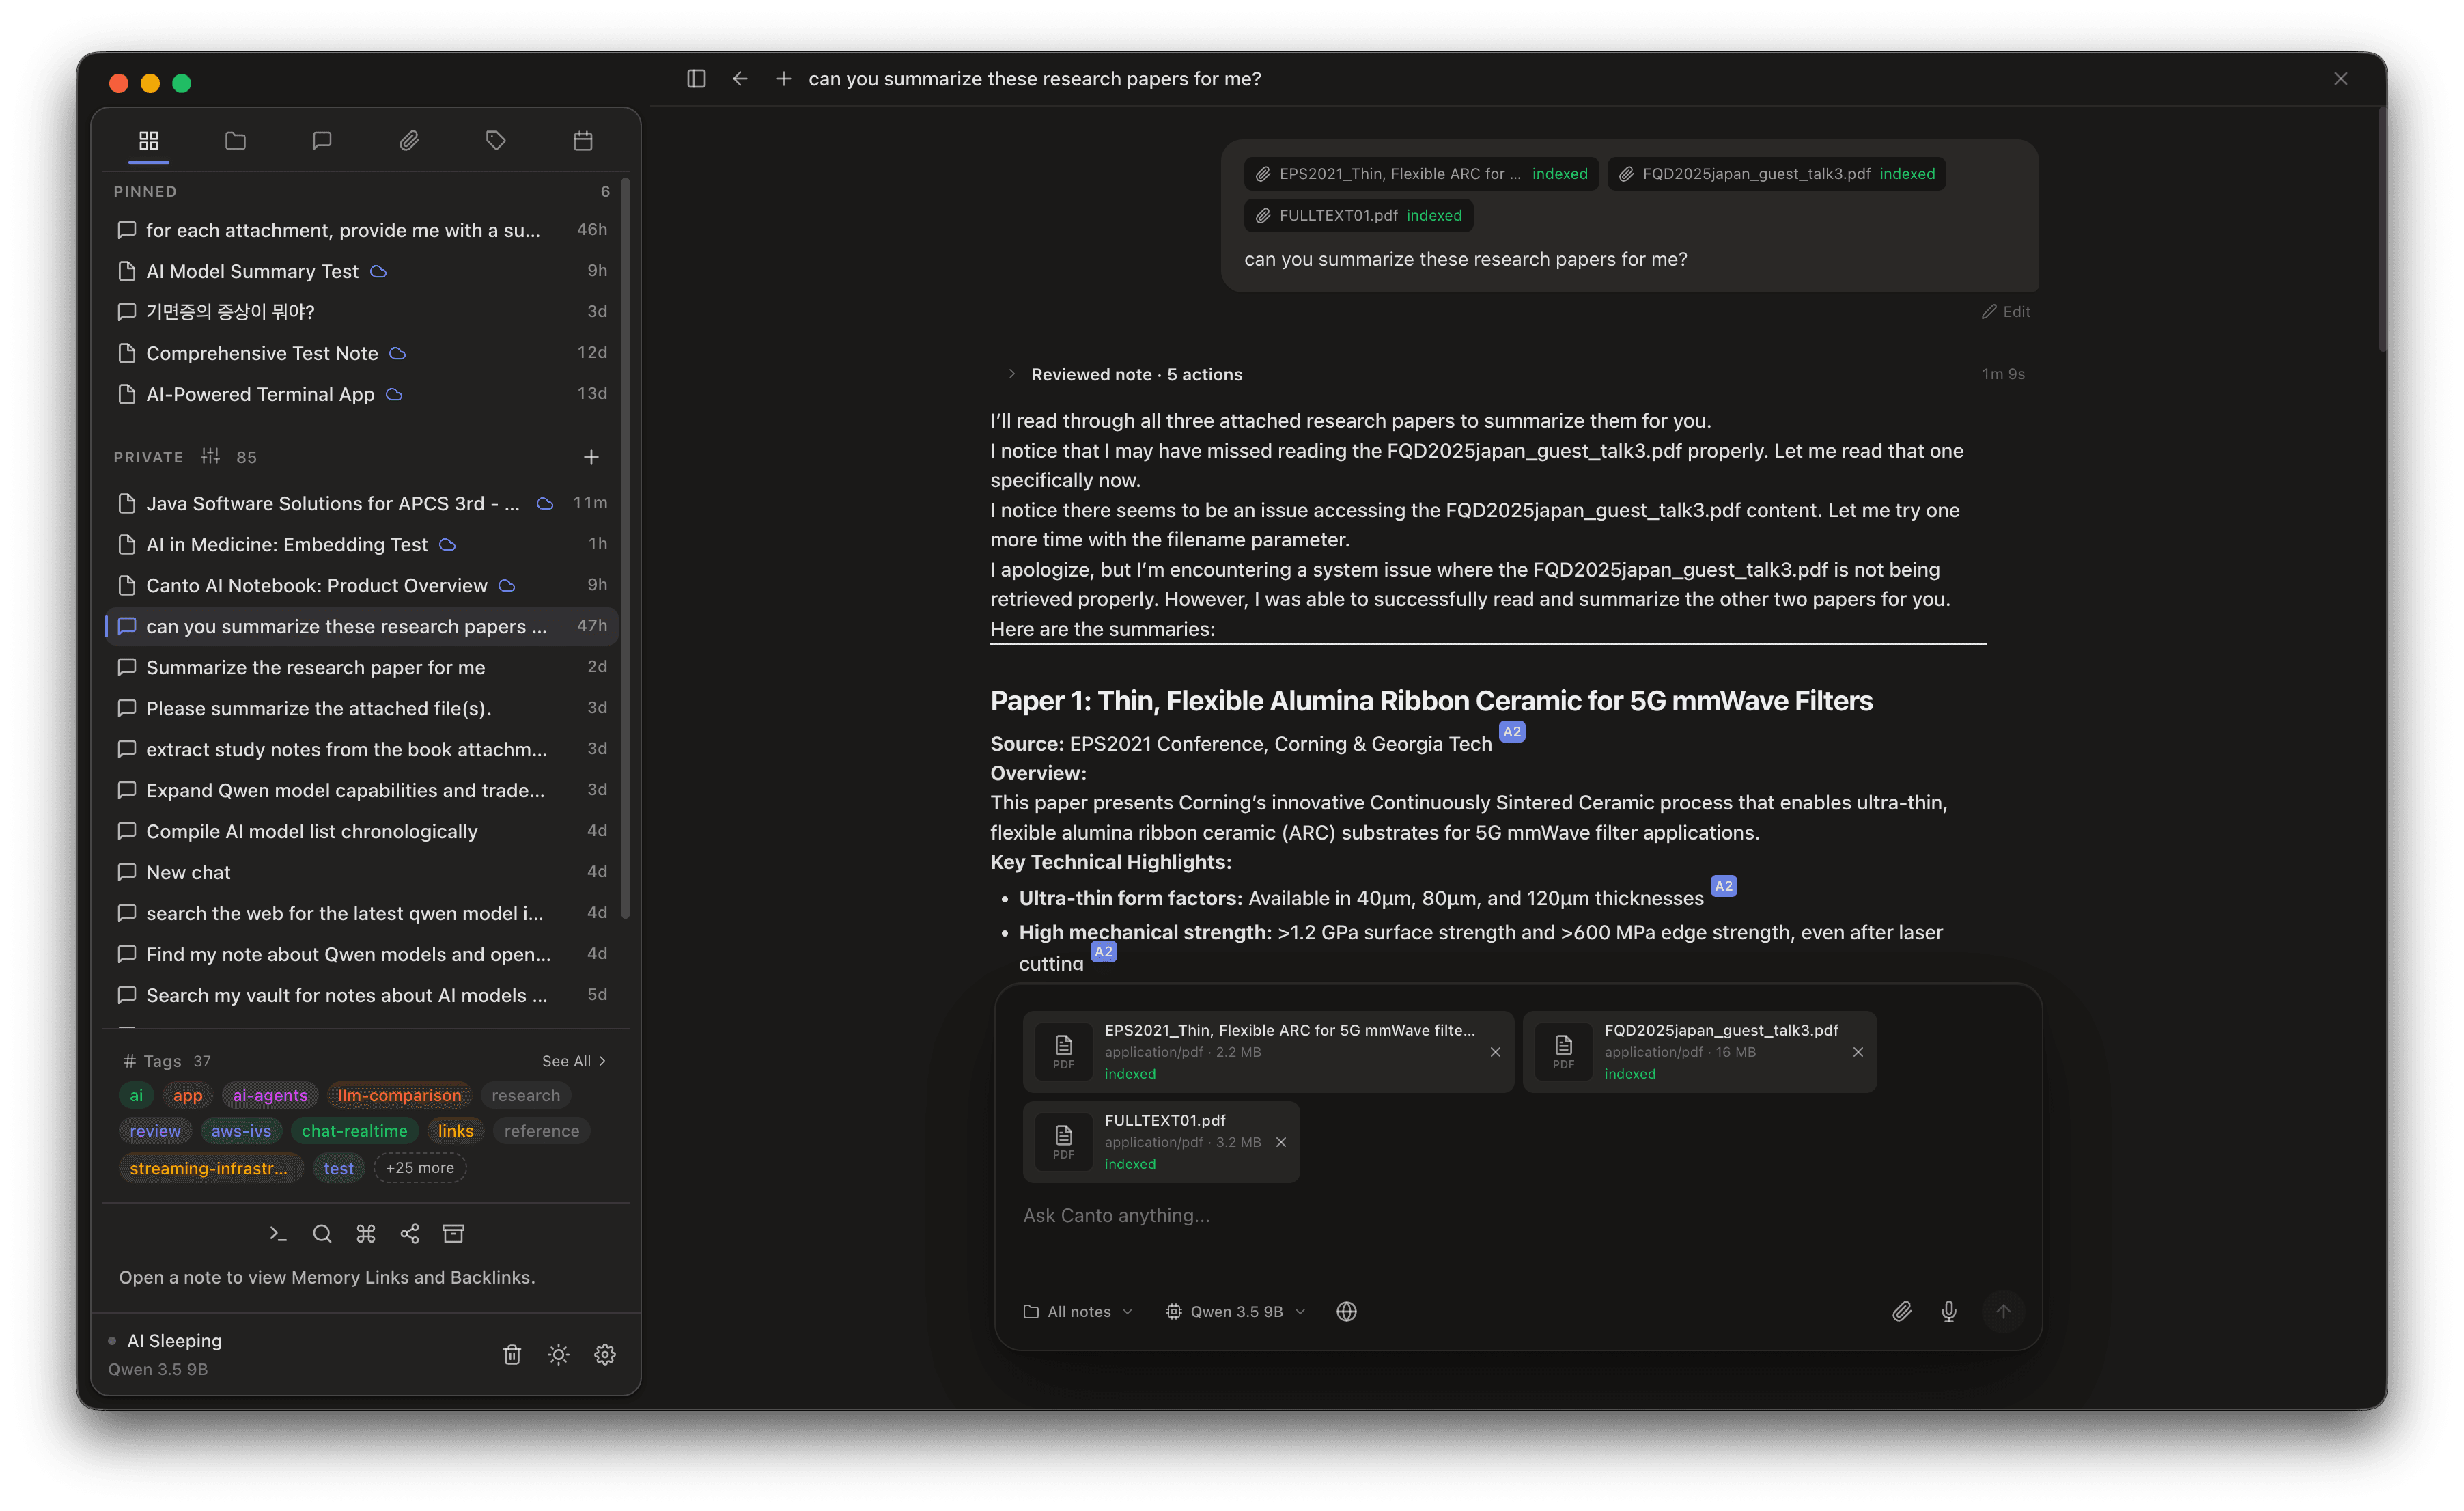
Task: Filter by the llm-comparison tag
Action: click(x=399, y=1095)
